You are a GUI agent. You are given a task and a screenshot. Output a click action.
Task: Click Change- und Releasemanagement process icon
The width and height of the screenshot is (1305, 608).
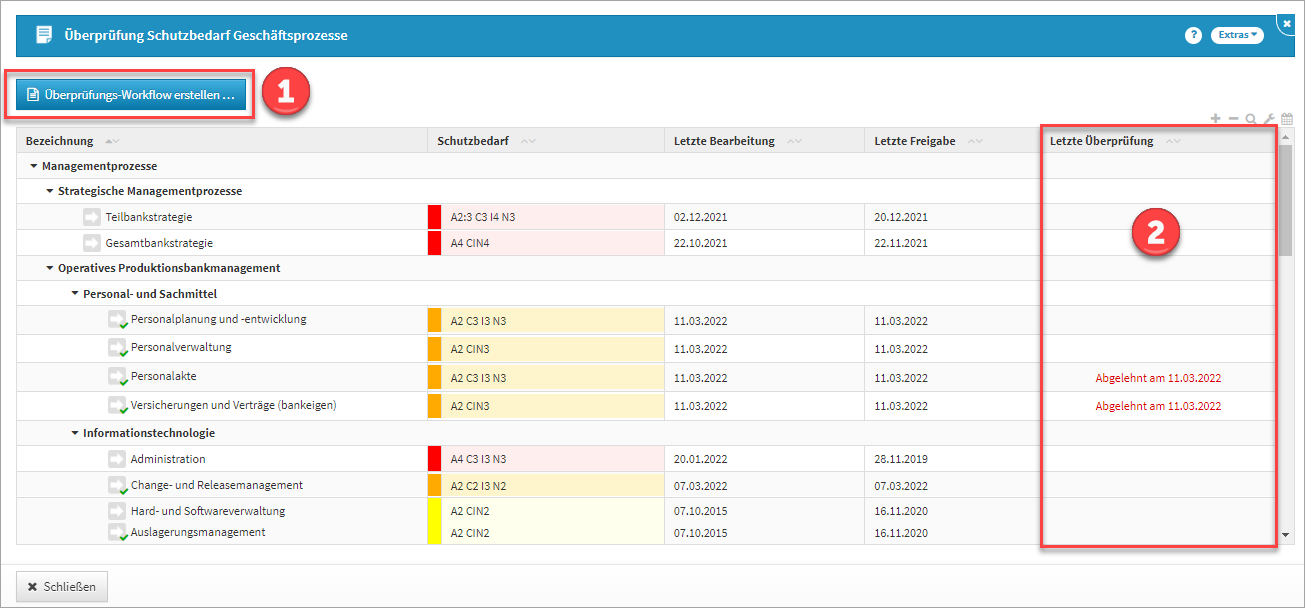(118, 486)
